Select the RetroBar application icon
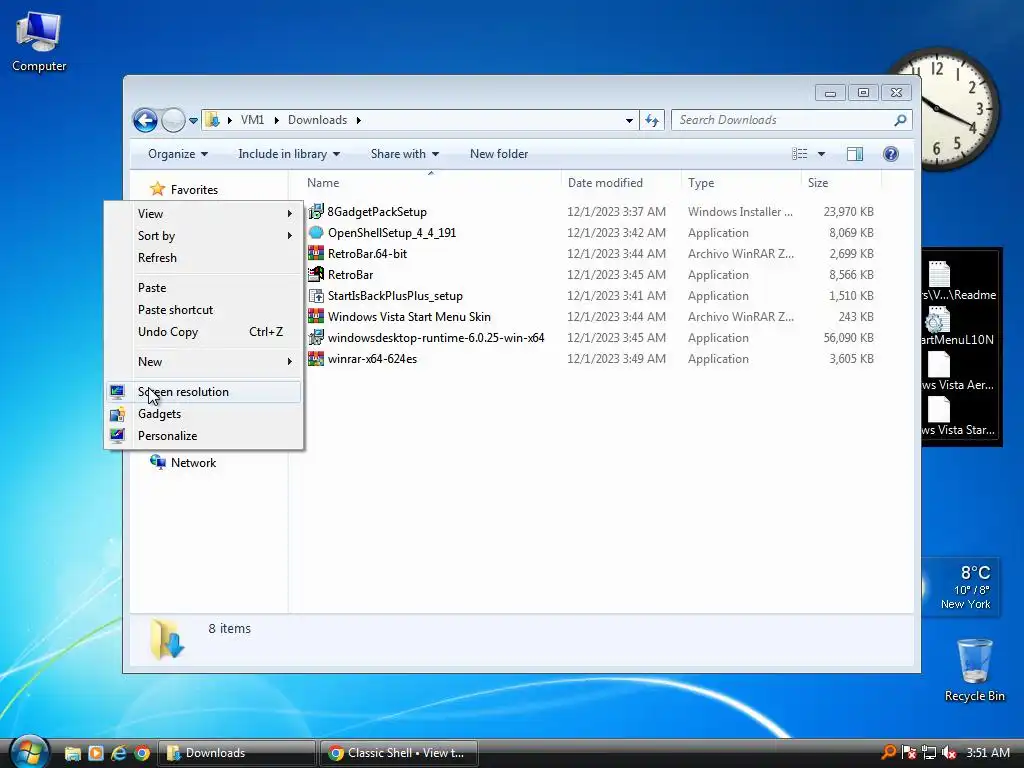 click(316, 274)
